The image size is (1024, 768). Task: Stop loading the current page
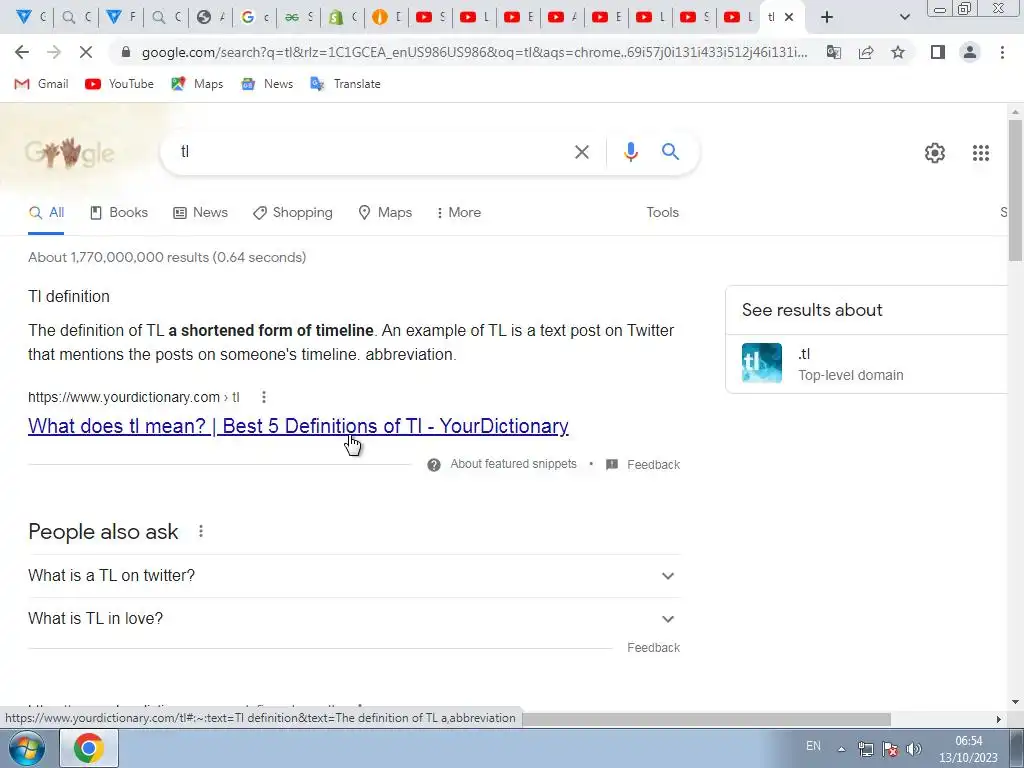(86, 52)
